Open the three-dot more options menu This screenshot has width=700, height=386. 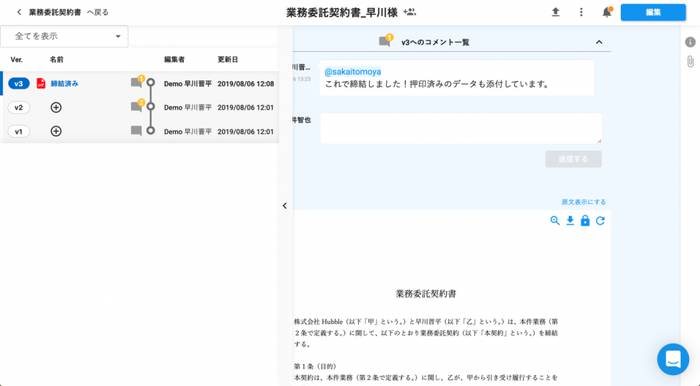point(581,12)
